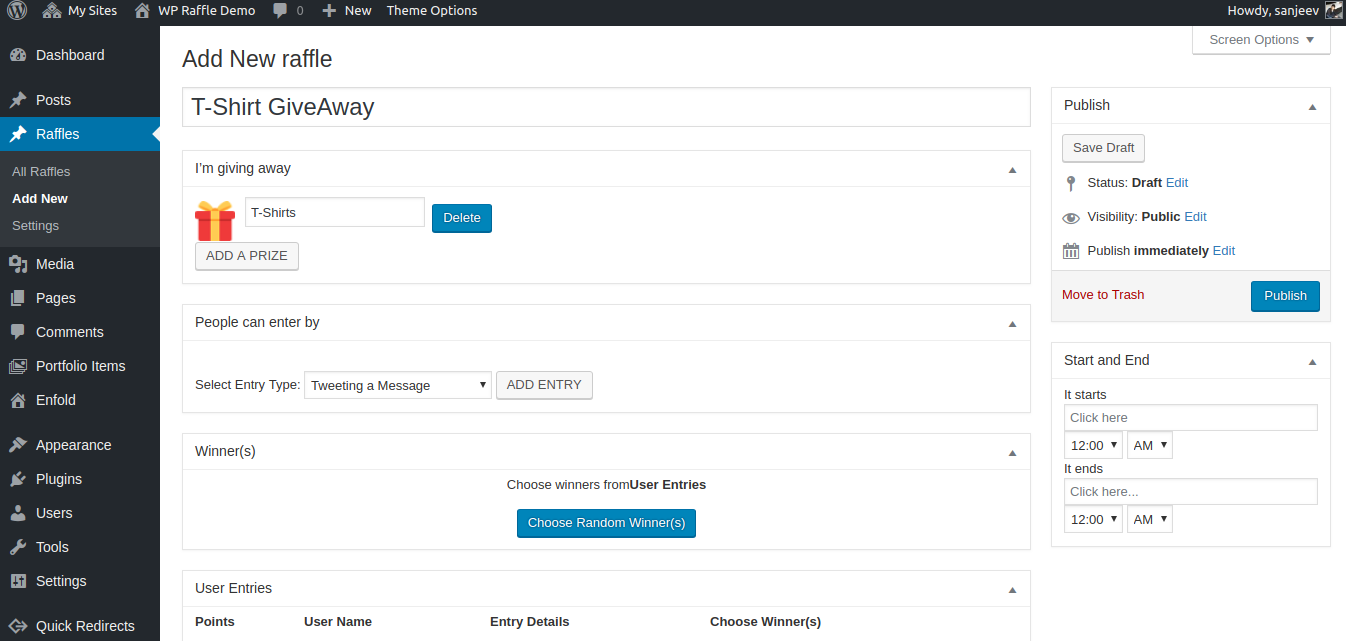Image resolution: width=1346 pixels, height=641 pixels.
Task: Click the Posts pin icon
Action: (x=18, y=100)
